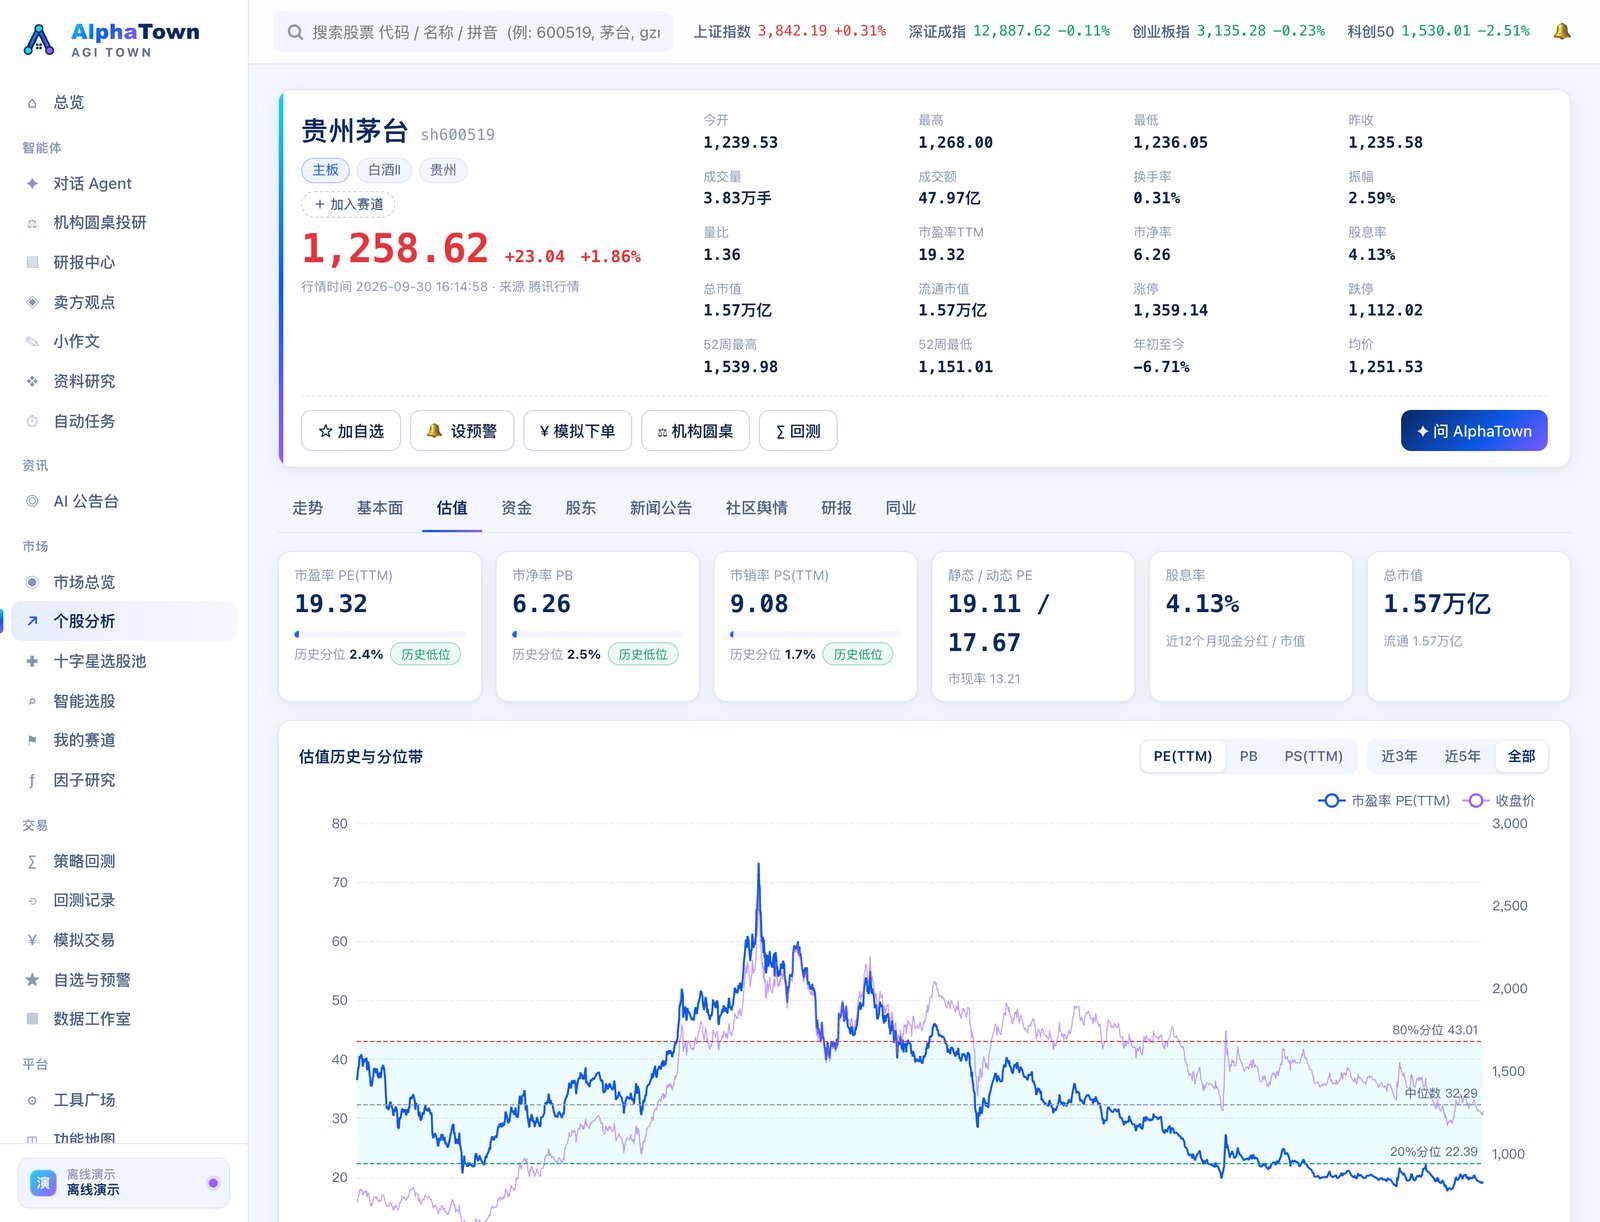
Task: Switch to the 走势 tab
Action: tap(307, 508)
